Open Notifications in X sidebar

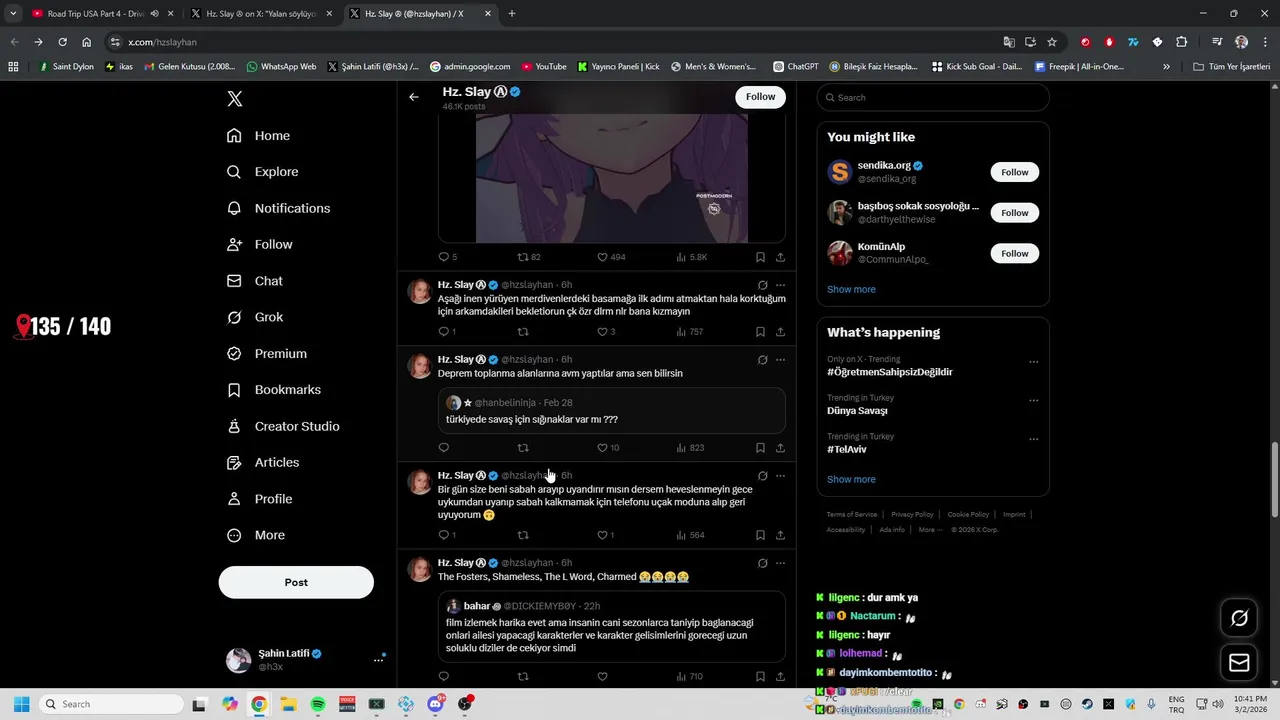[278, 208]
